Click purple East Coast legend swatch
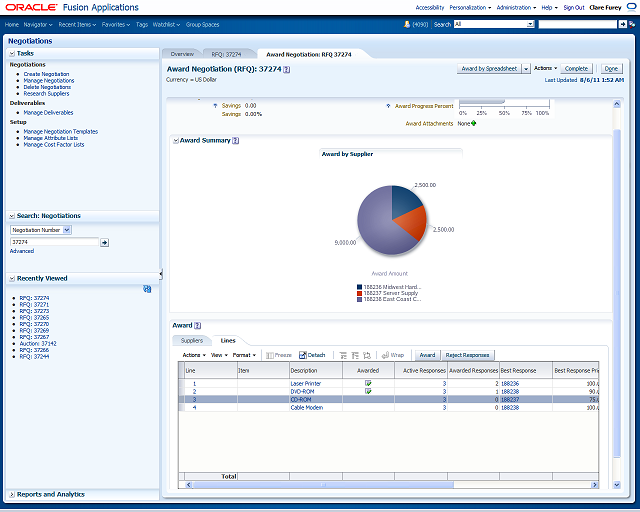 [360, 299]
